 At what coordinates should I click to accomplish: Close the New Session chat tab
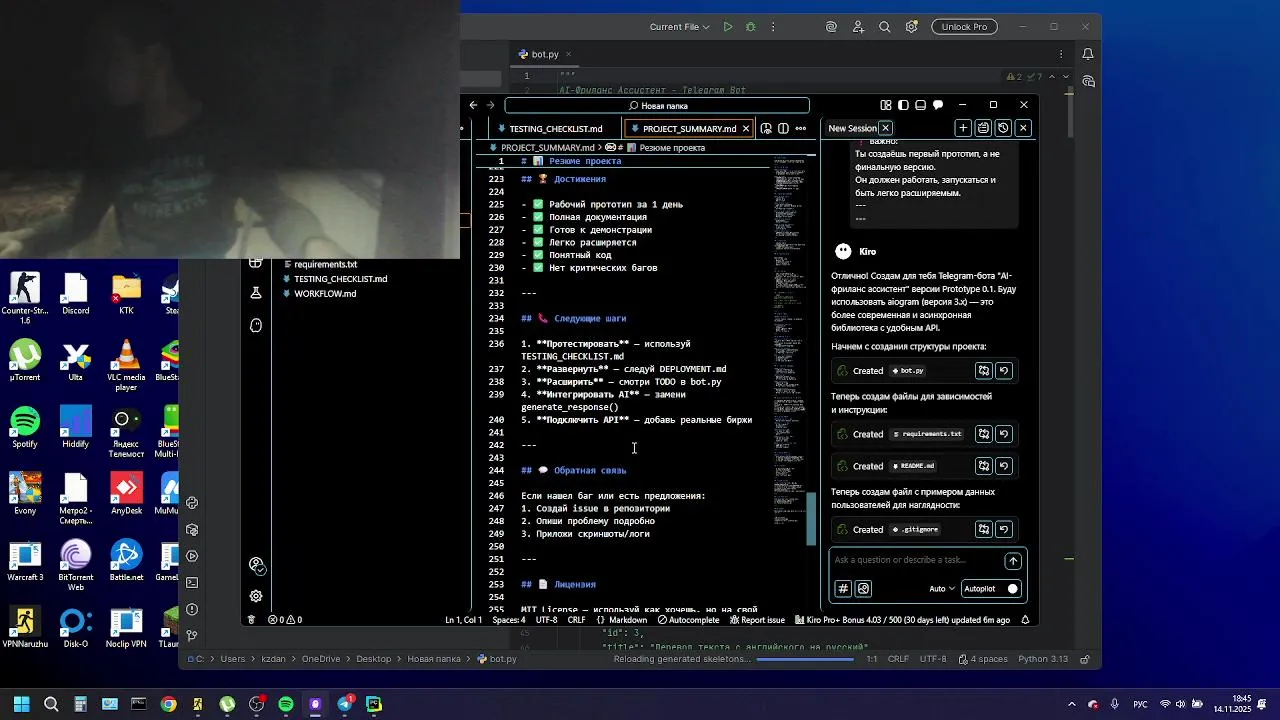[x=885, y=128]
